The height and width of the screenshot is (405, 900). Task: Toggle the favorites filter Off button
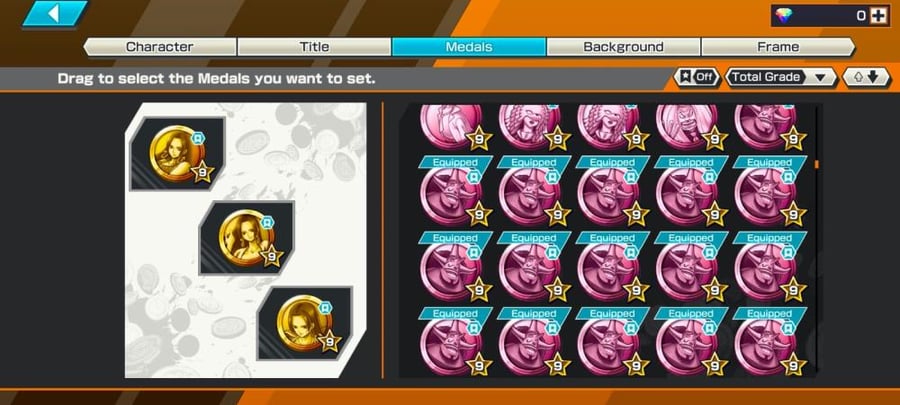coord(697,77)
